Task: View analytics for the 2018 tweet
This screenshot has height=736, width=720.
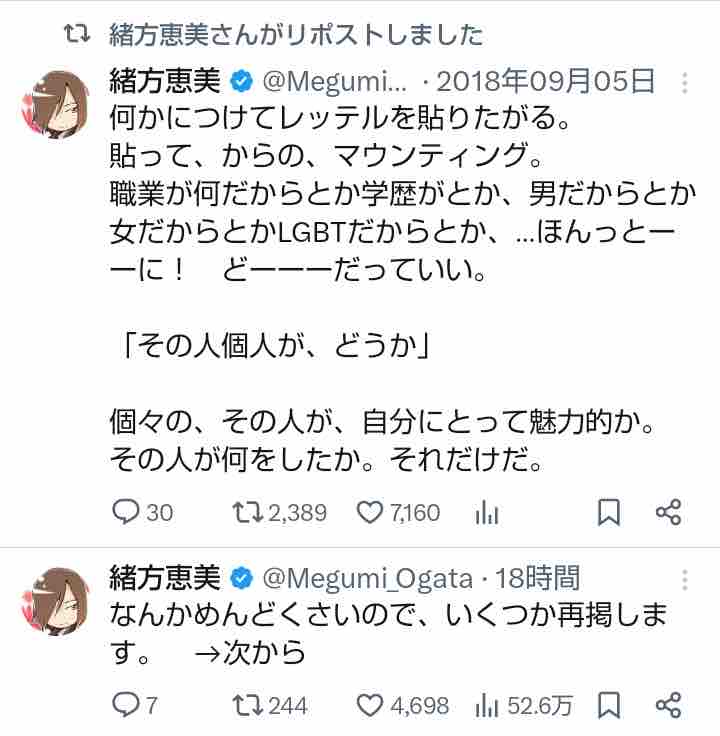Action: [487, 513]
